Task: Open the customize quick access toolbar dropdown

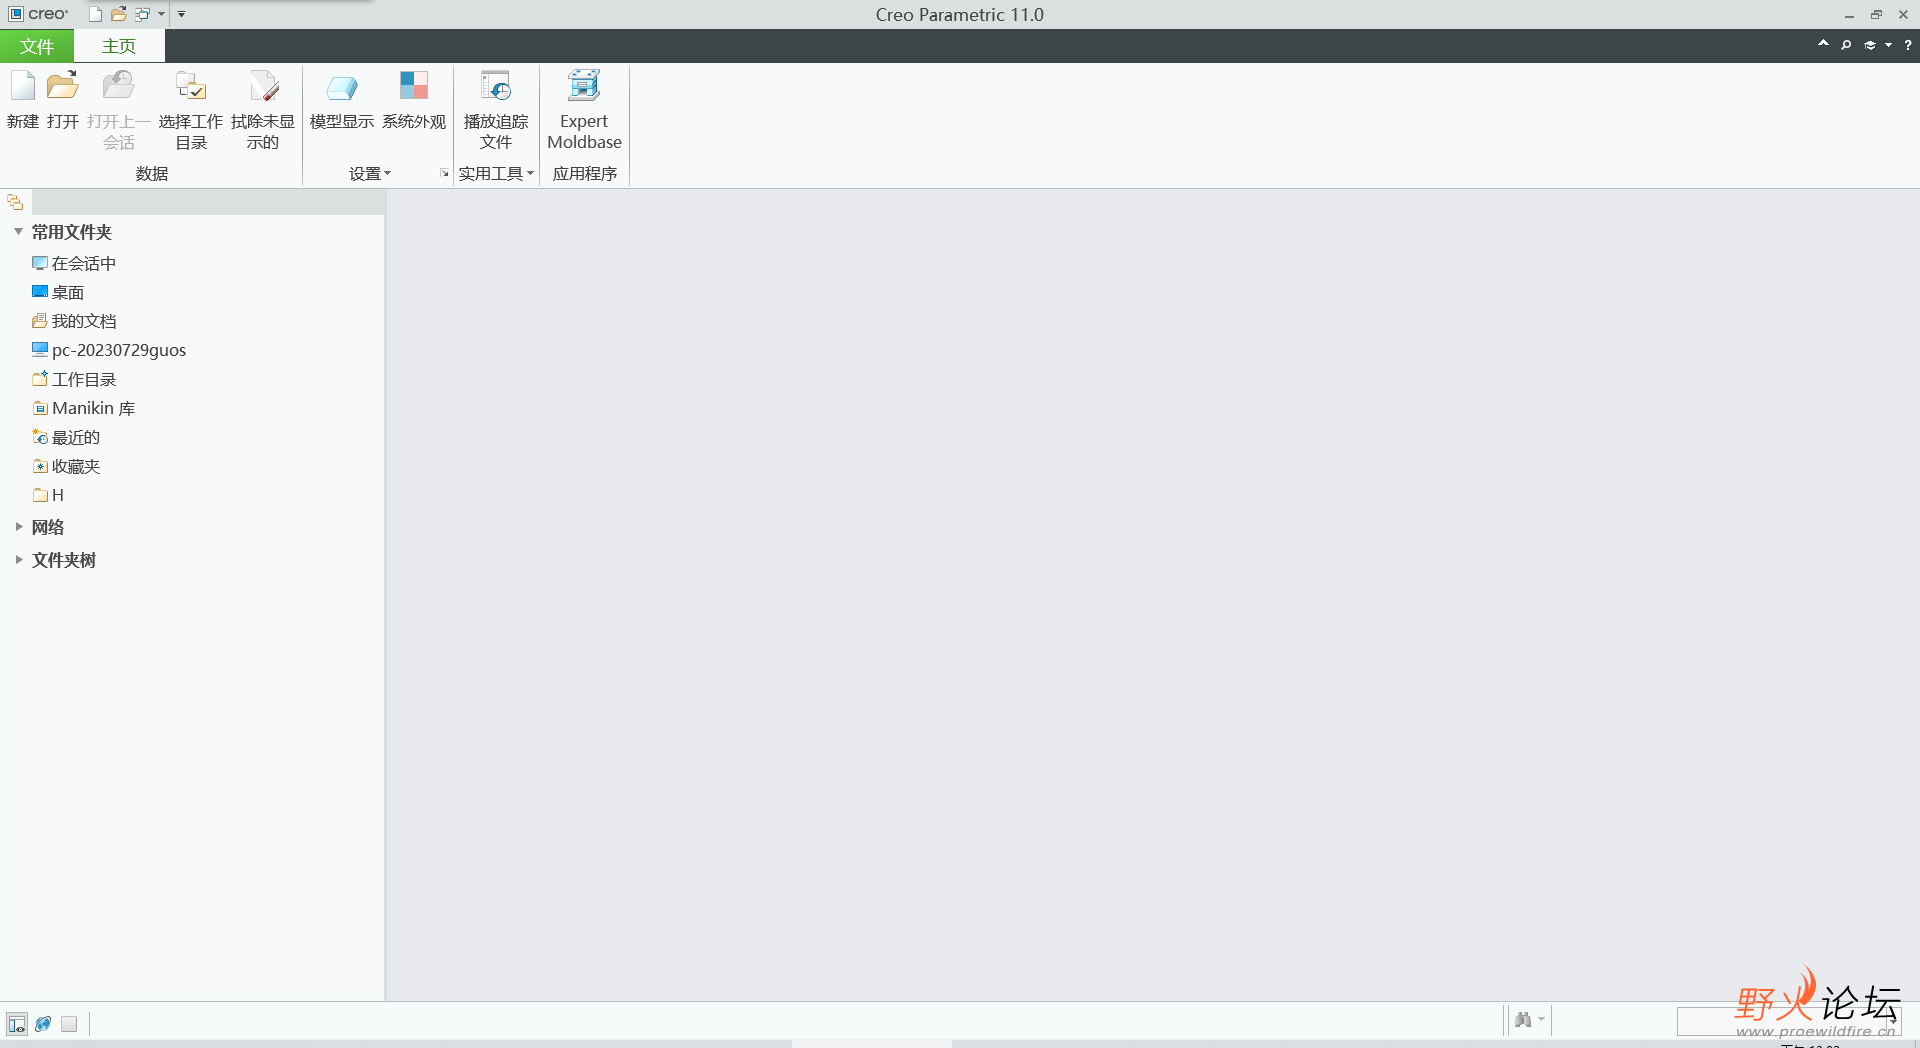Action: coord(182,14)
